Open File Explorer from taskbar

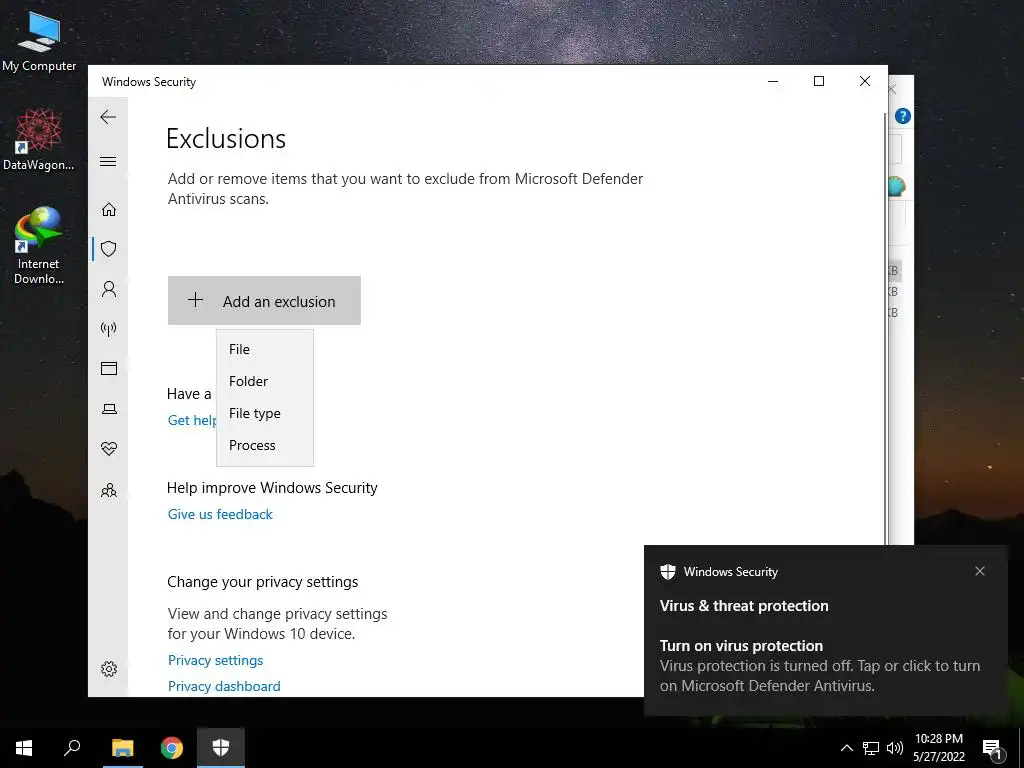(x=122, y=748)
